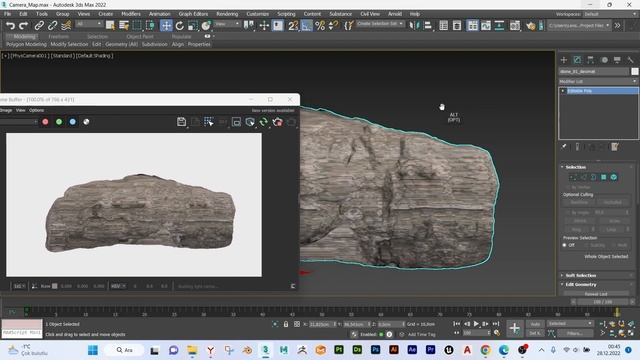Screen dimensions: 640x360
Task: Toggle alpha channel in frame buffer
Action: tap(86, 122)
